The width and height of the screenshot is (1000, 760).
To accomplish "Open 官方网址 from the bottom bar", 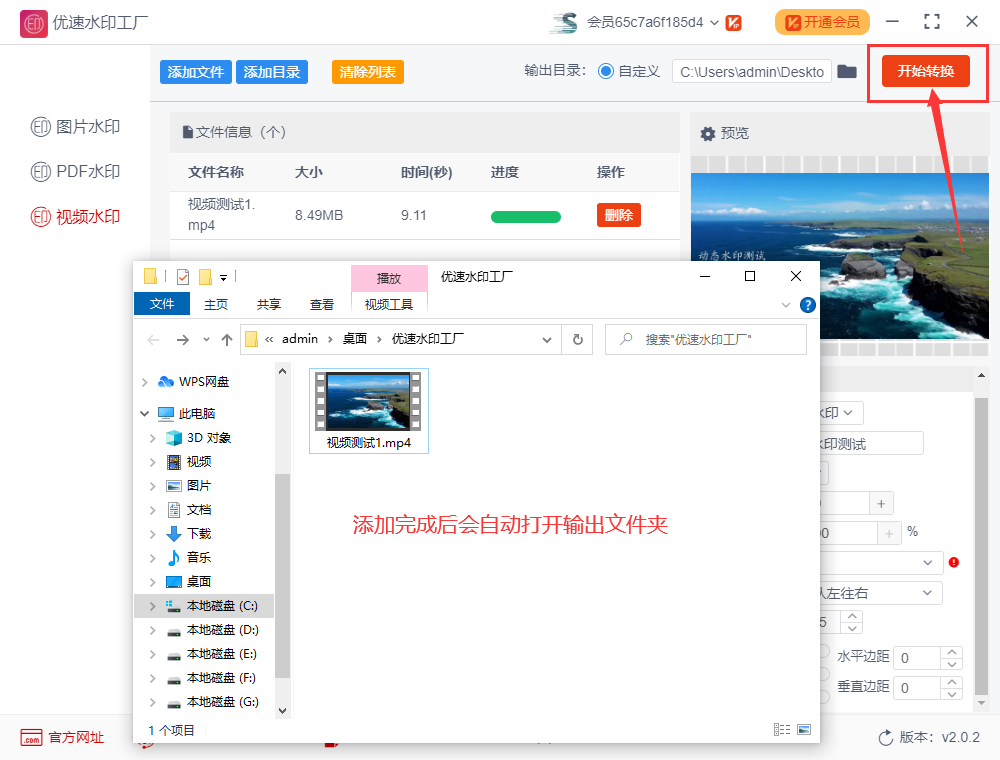I will tap(62, 738).
